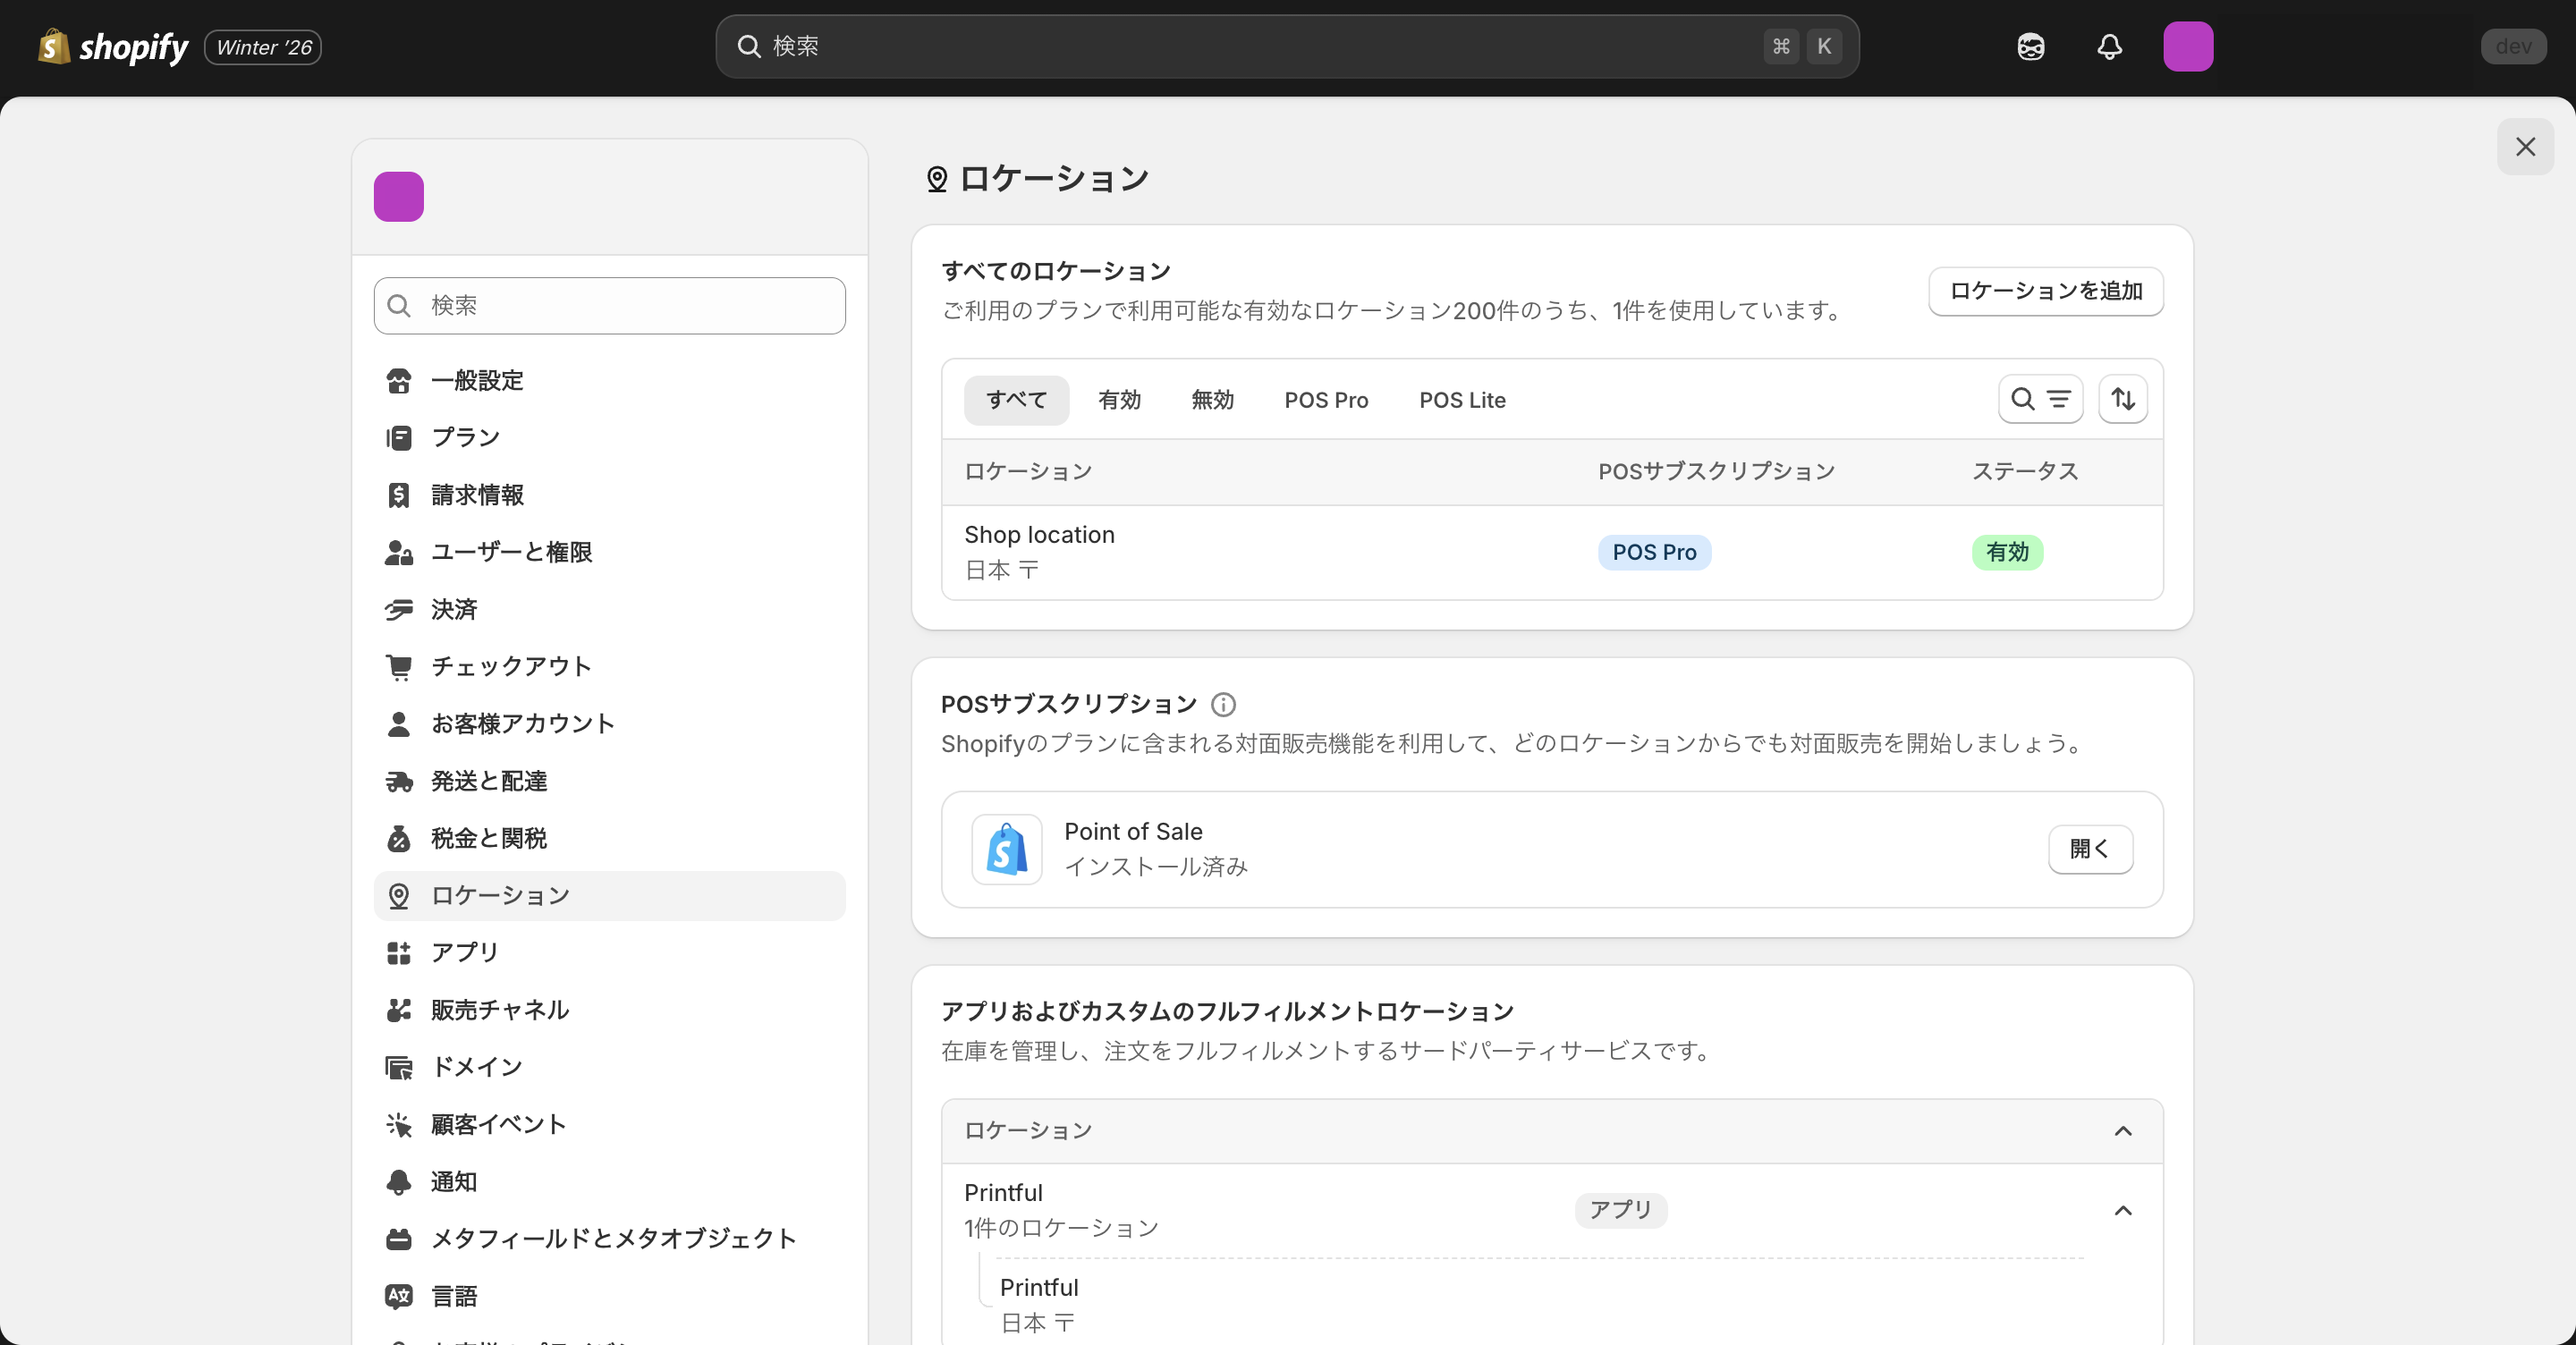Click the sidebar 検索 search field
The height and width of the screenshot is (1345, 2576).
pyautogui.click(x=608, y=305)
